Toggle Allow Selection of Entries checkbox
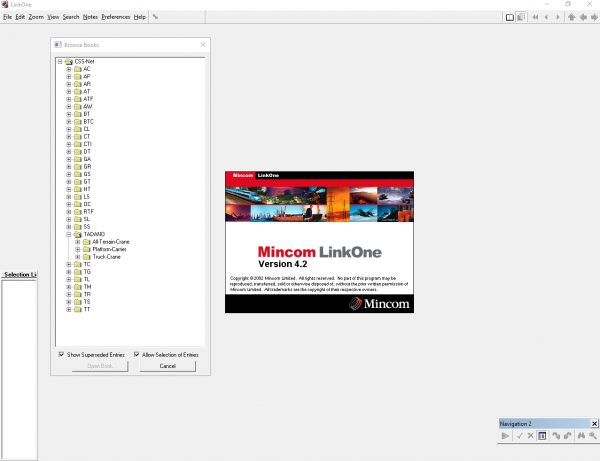600x461 pixels. tap(136, 355)
